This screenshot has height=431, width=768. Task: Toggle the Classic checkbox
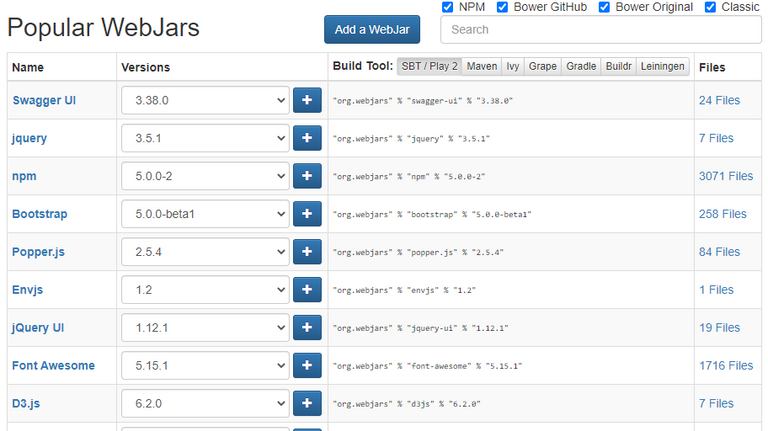pyautogui.click(x=710, y=7)
